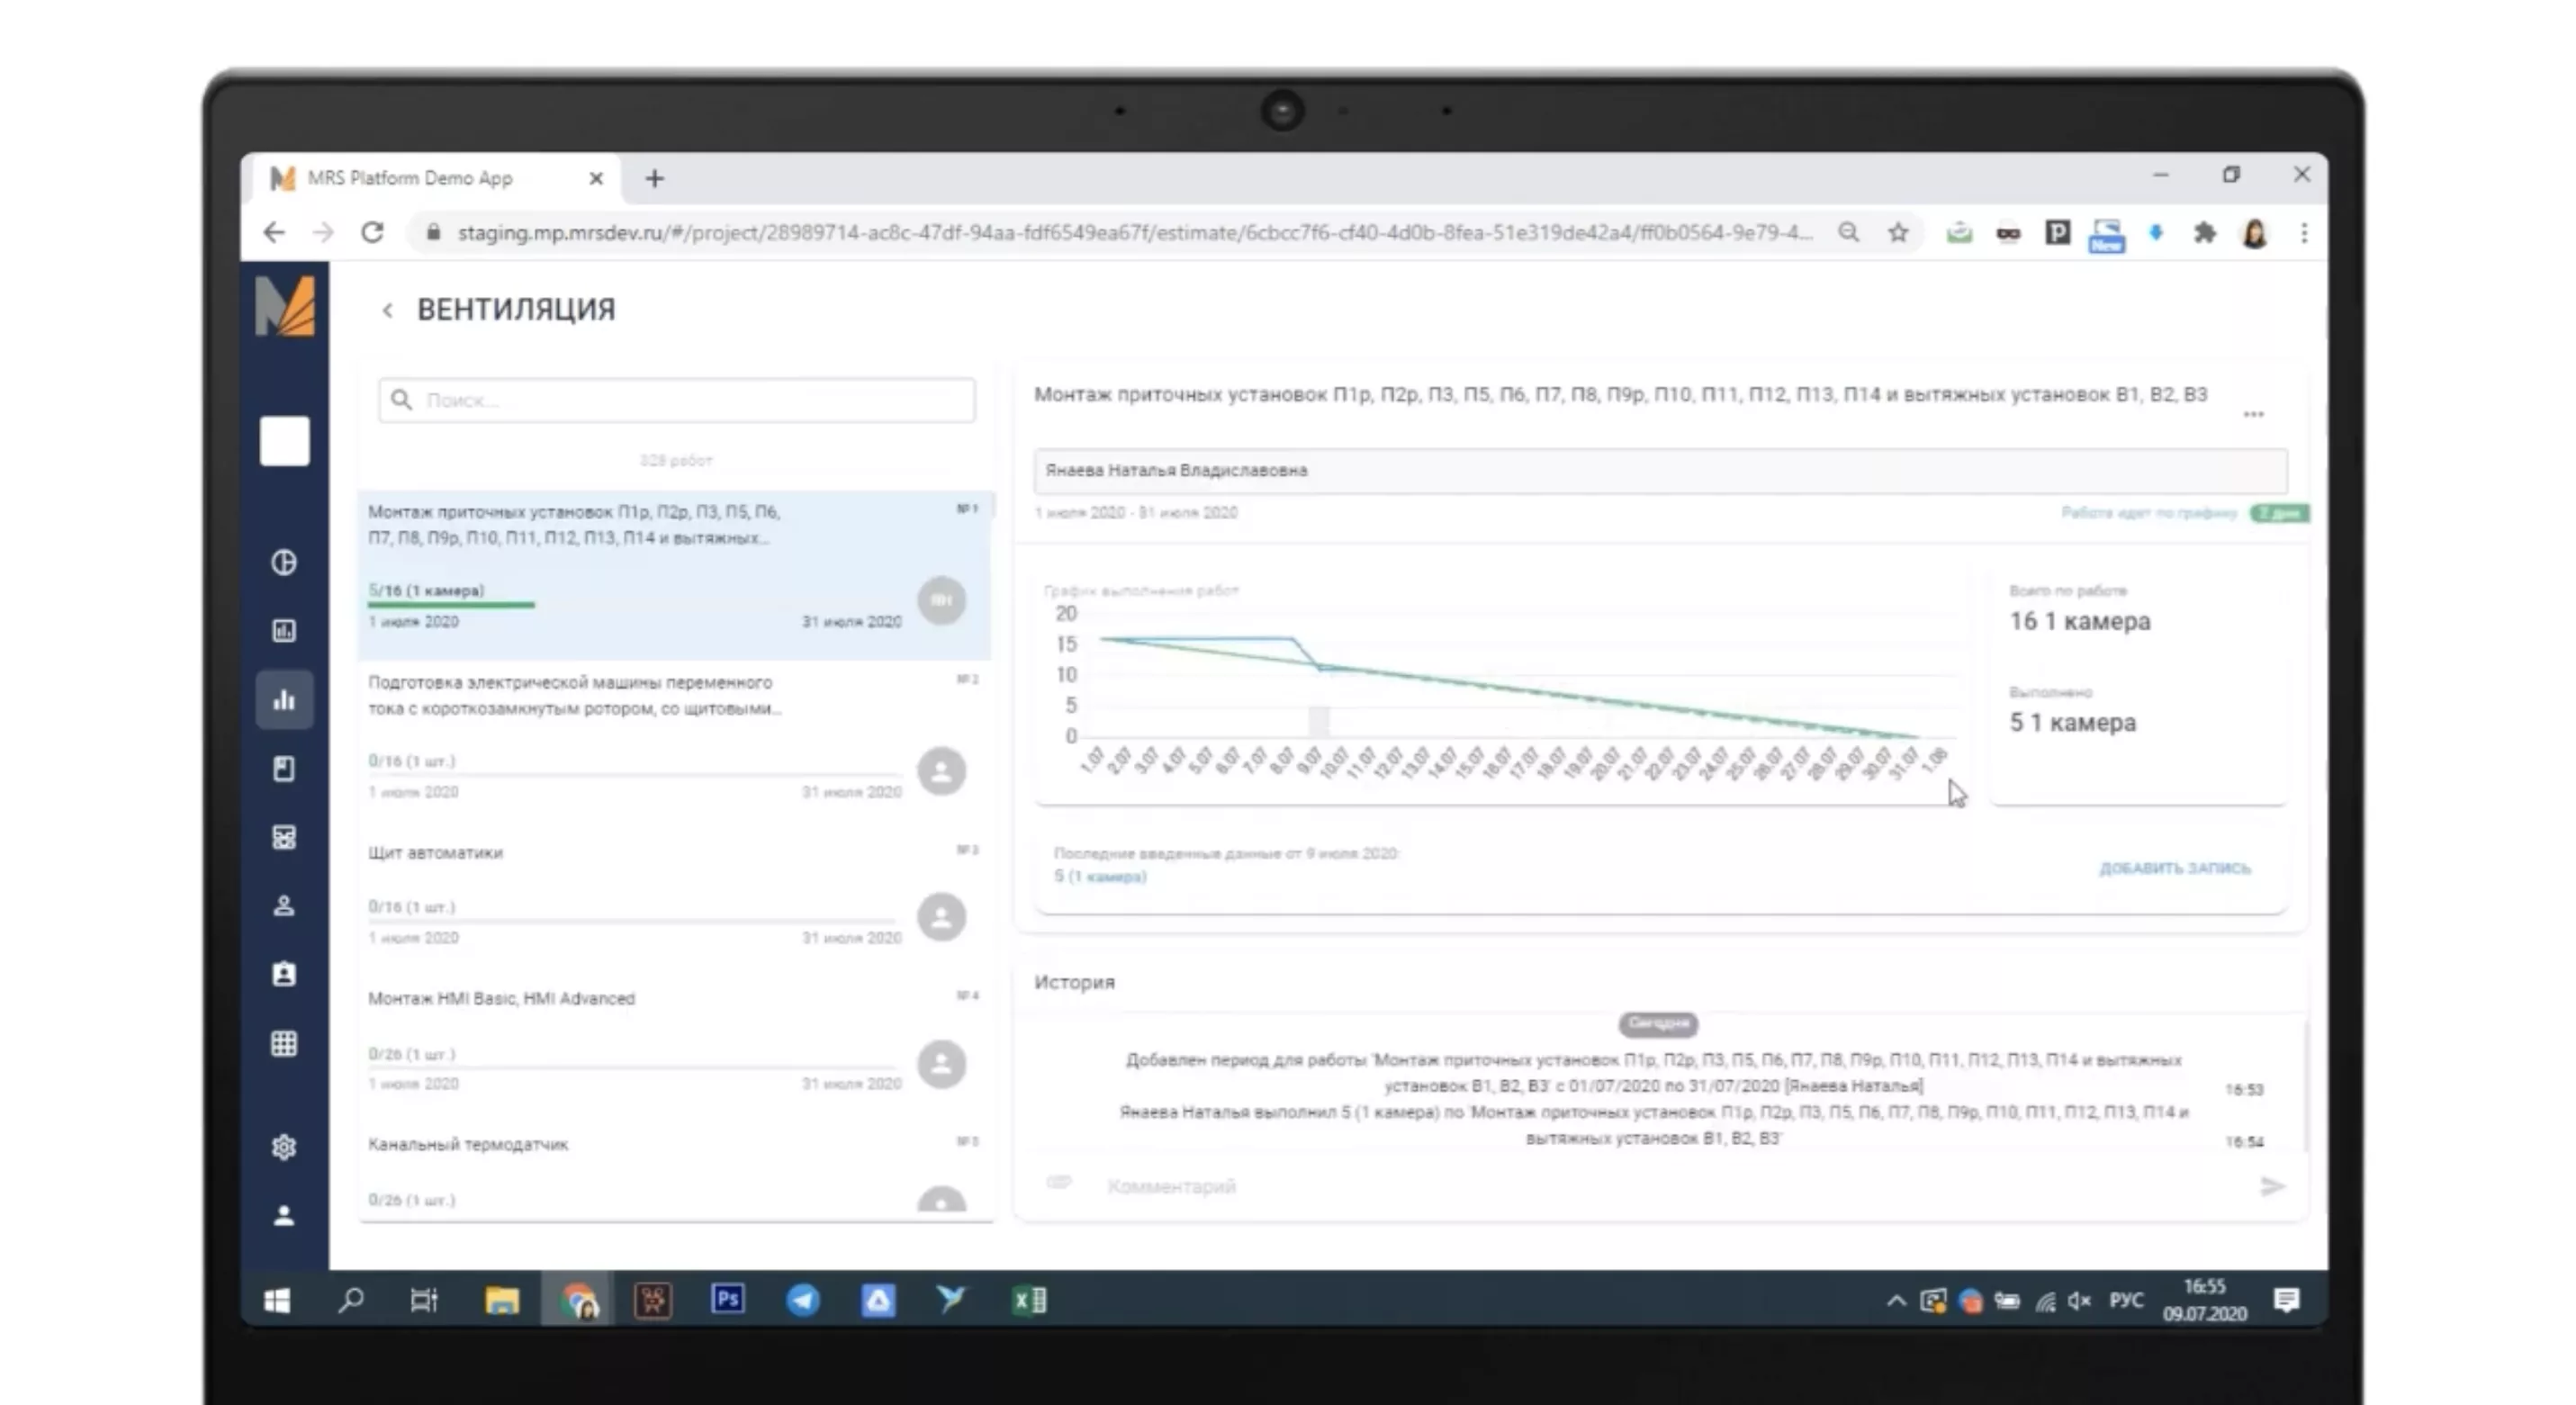Open three-dot menu of work card
Image resolution: width=2576 pixels, height=1405 pixels.
2253,414
